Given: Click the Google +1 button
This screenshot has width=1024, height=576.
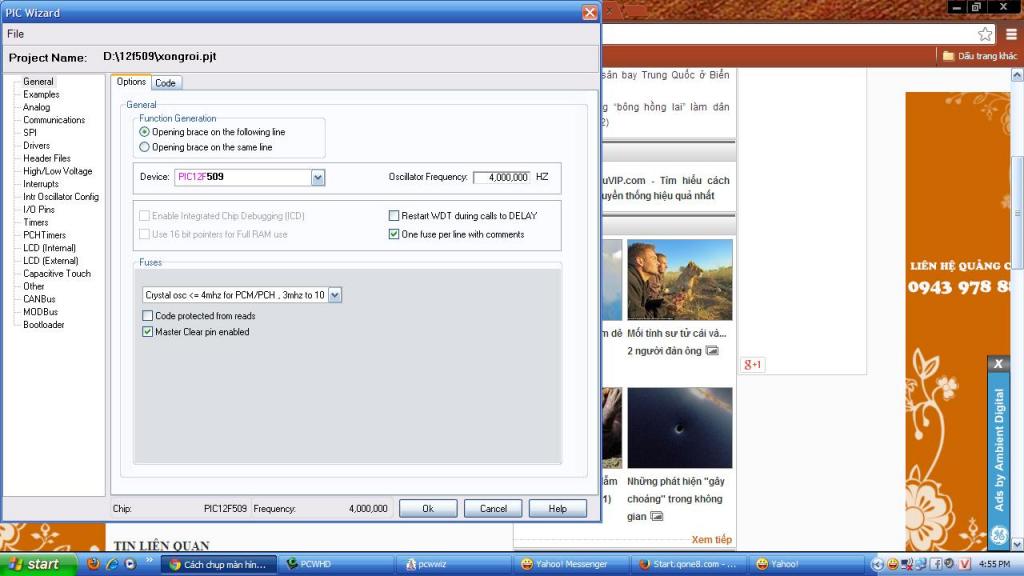Looking at the screenshot, I should click(752, 364).
